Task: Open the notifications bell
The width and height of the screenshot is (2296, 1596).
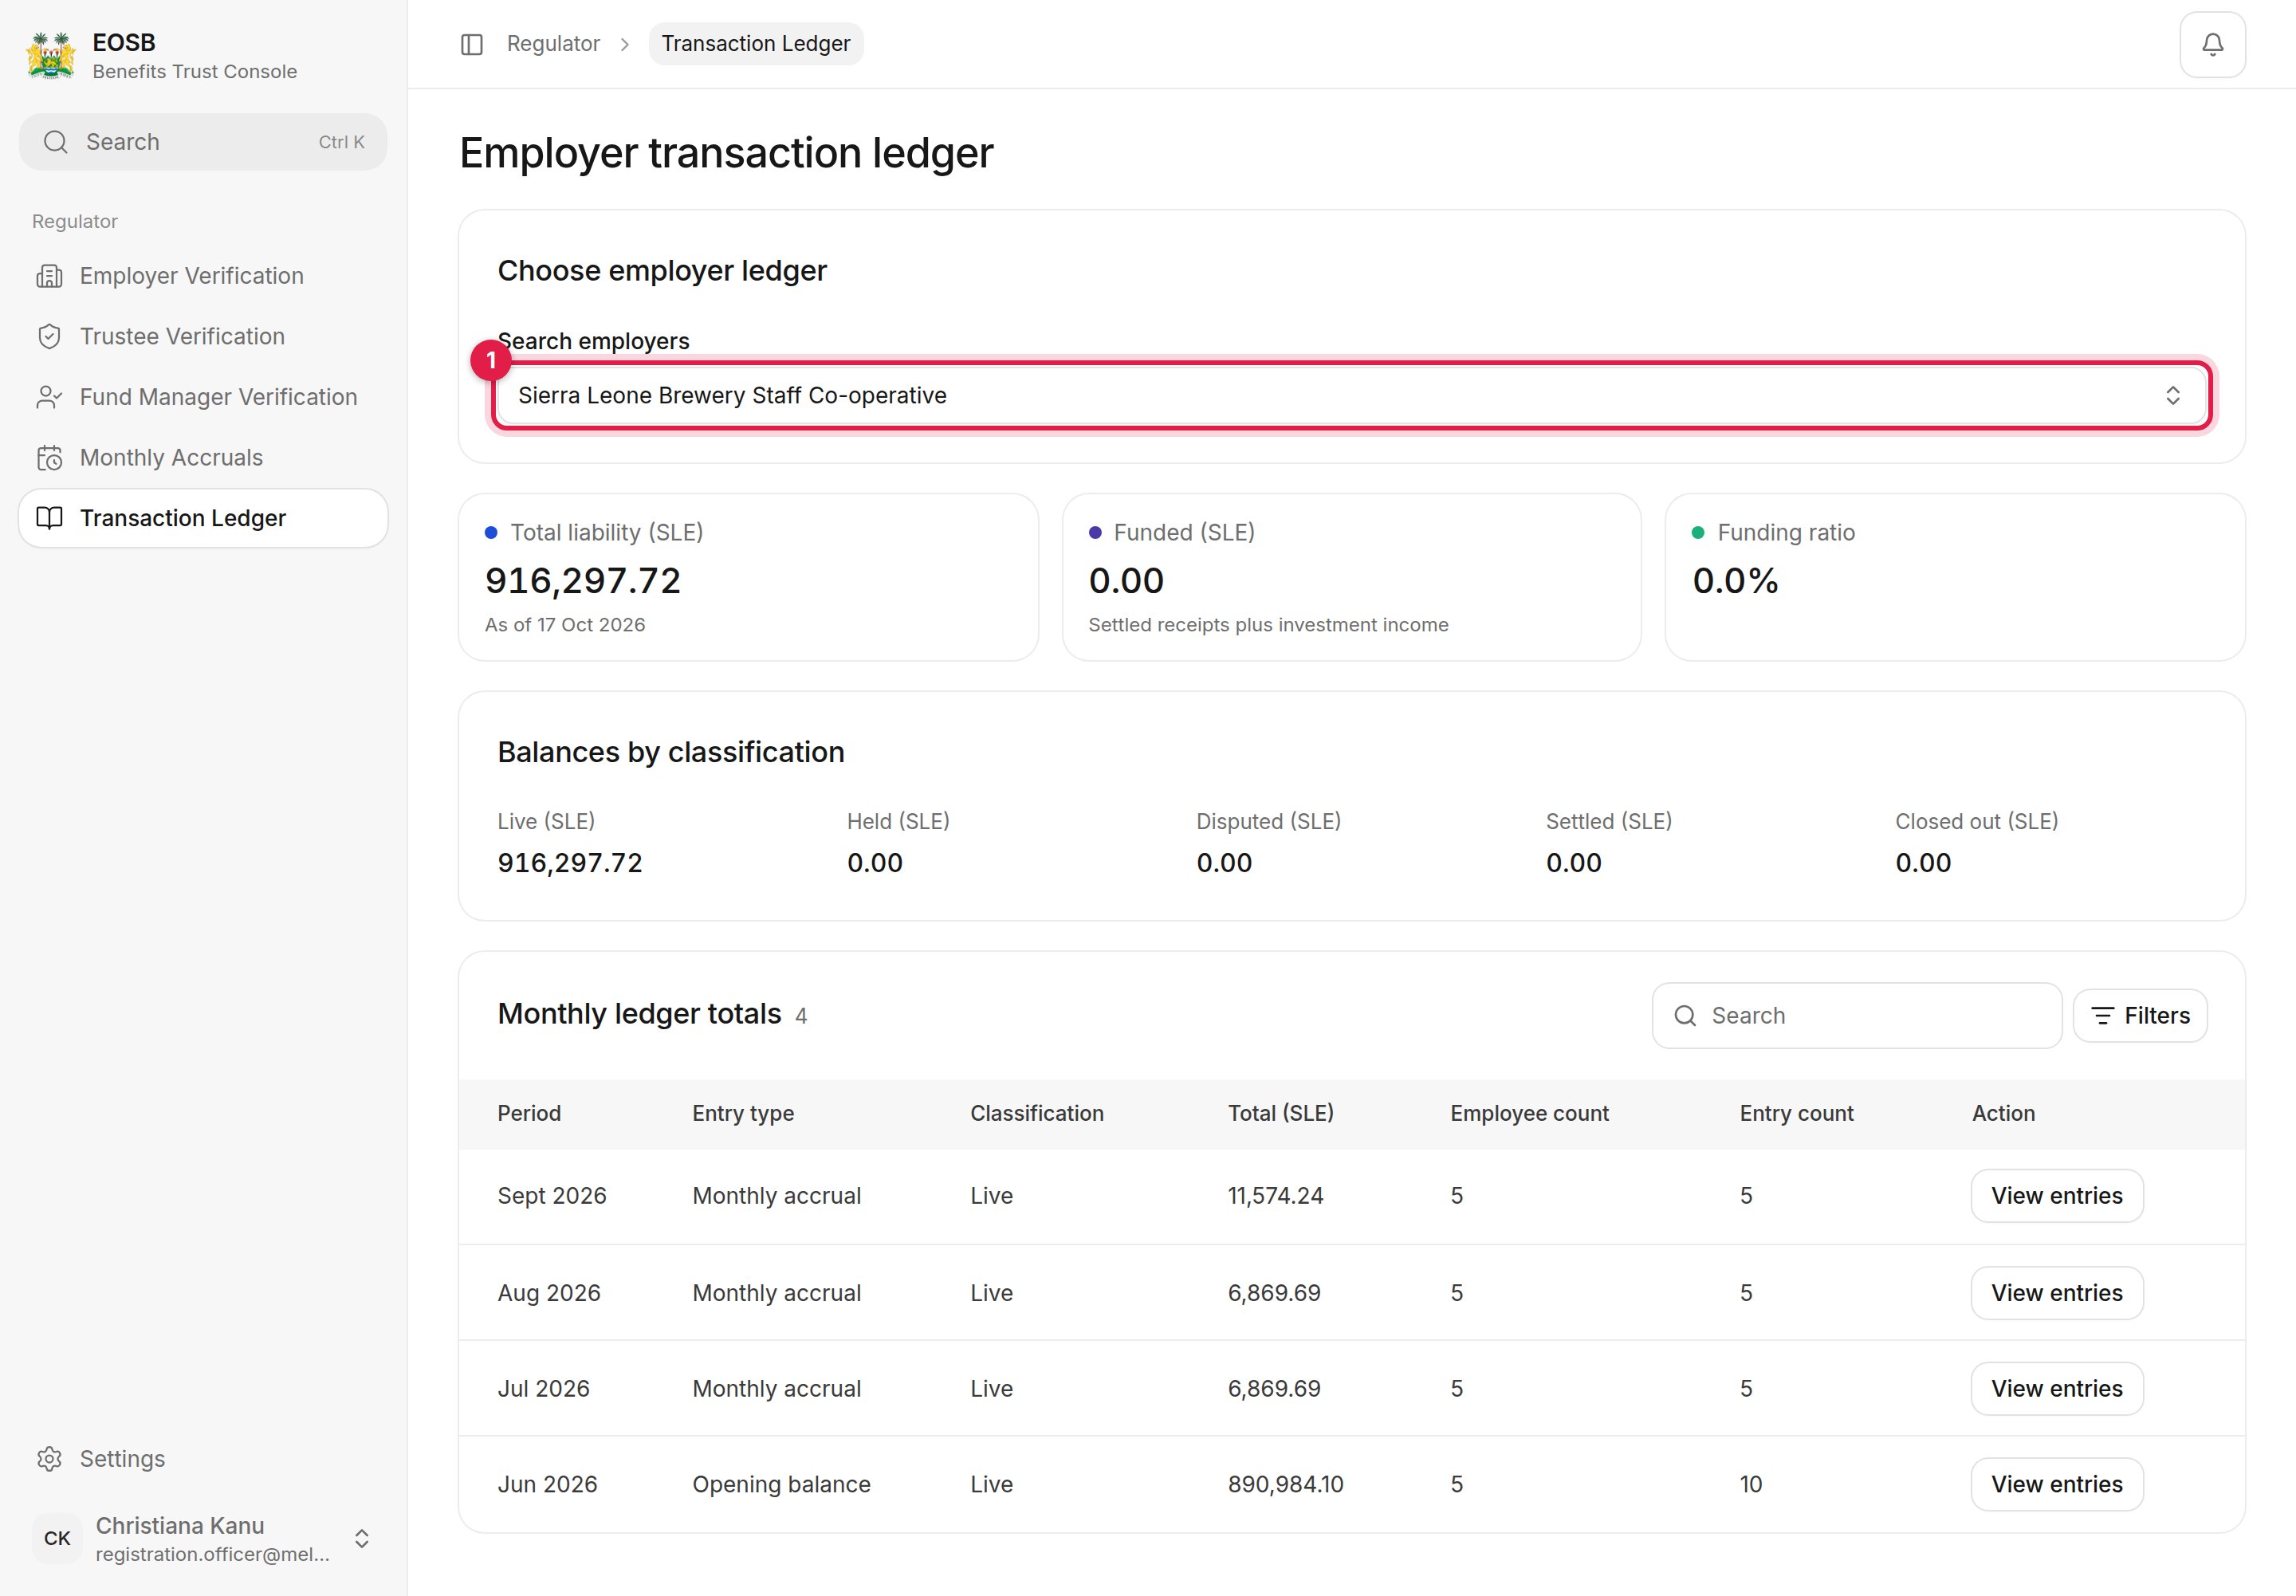Action: (x=2212, y=44)
